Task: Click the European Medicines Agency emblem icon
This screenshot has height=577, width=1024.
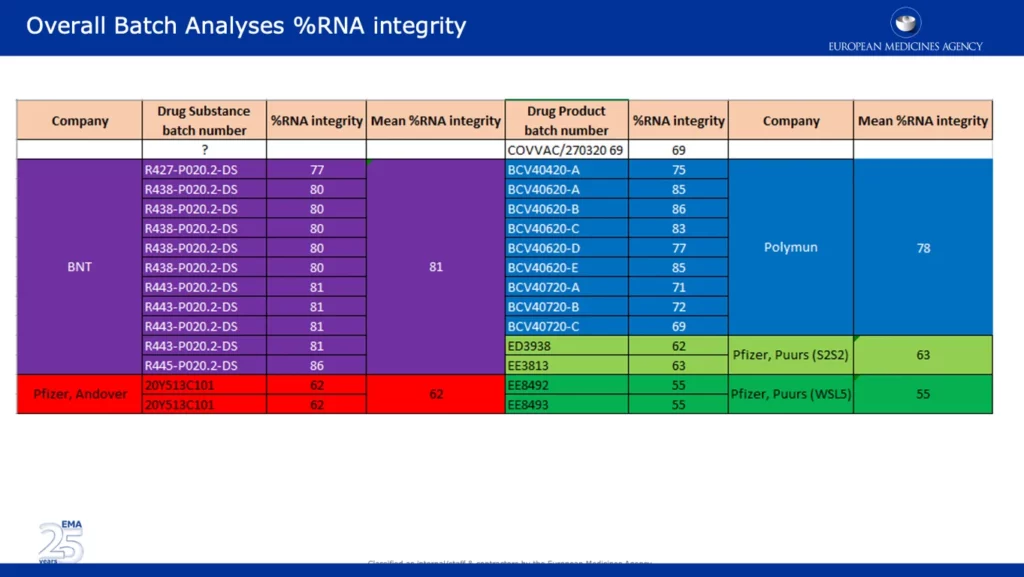Action: pyautogui.click(x=904, y=21)
